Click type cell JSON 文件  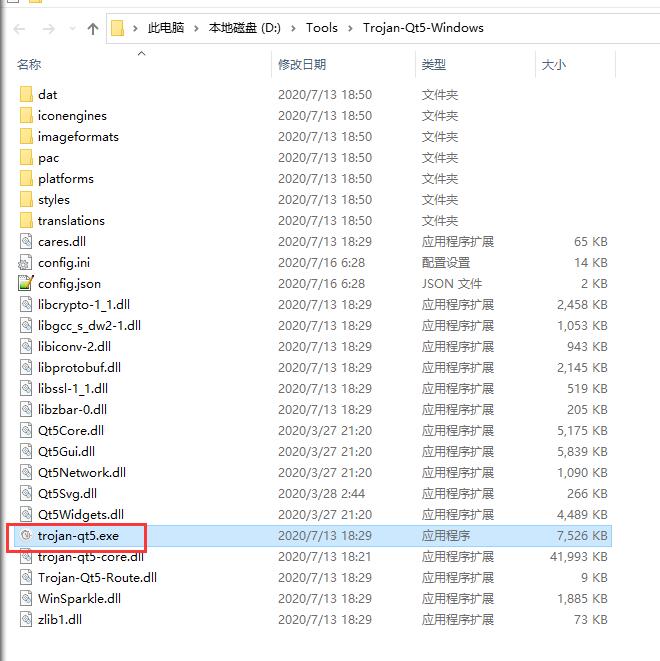pyautogui.click(x=452, y=284)
